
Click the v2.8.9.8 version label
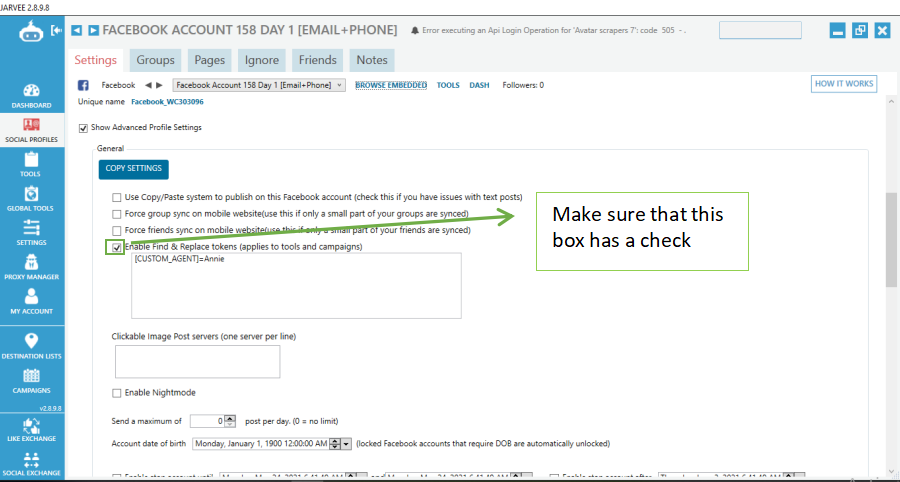pyautogui.click(x=51, y=408)
